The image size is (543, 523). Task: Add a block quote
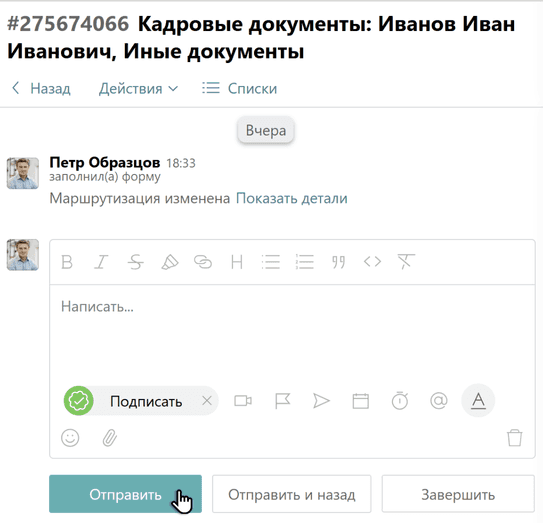point(338,262)
